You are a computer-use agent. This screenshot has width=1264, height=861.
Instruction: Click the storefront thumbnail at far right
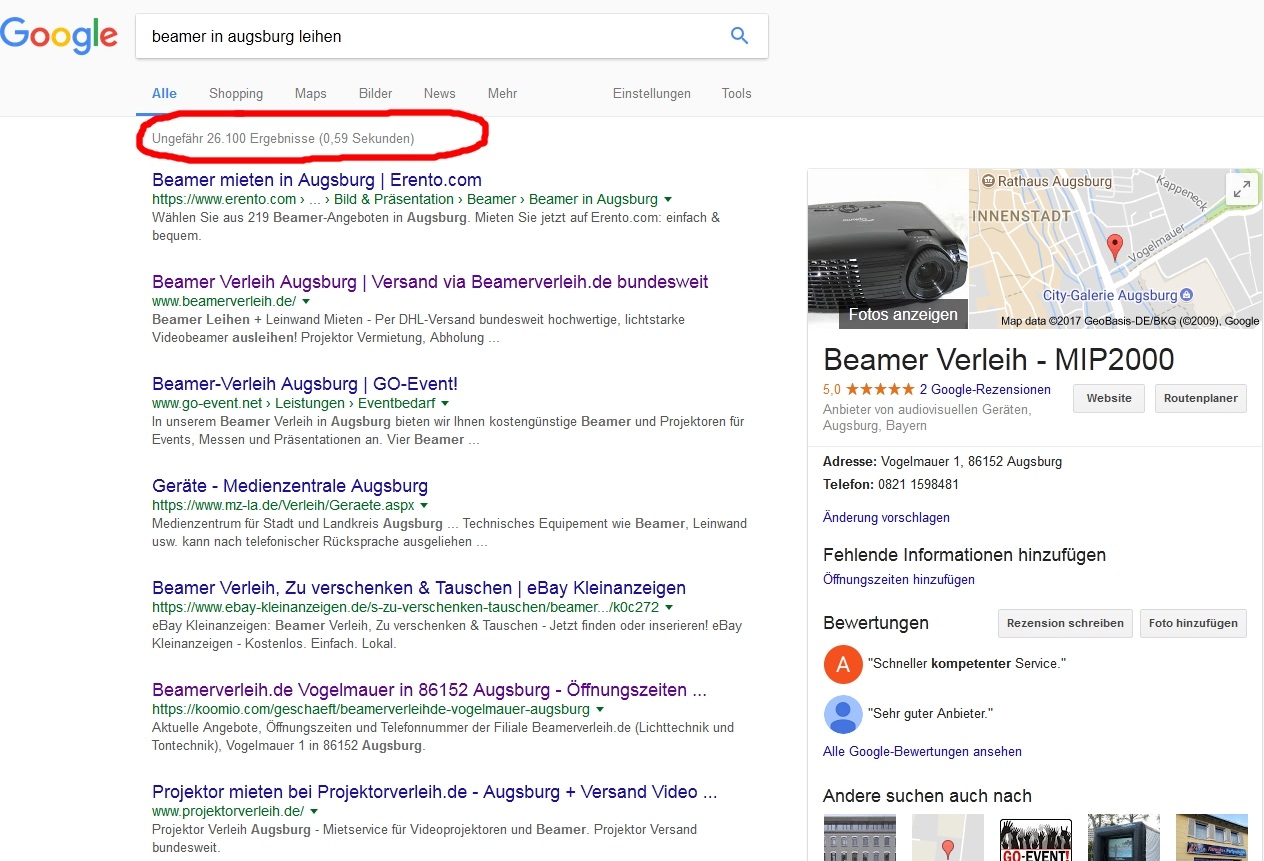(1212, 838)
